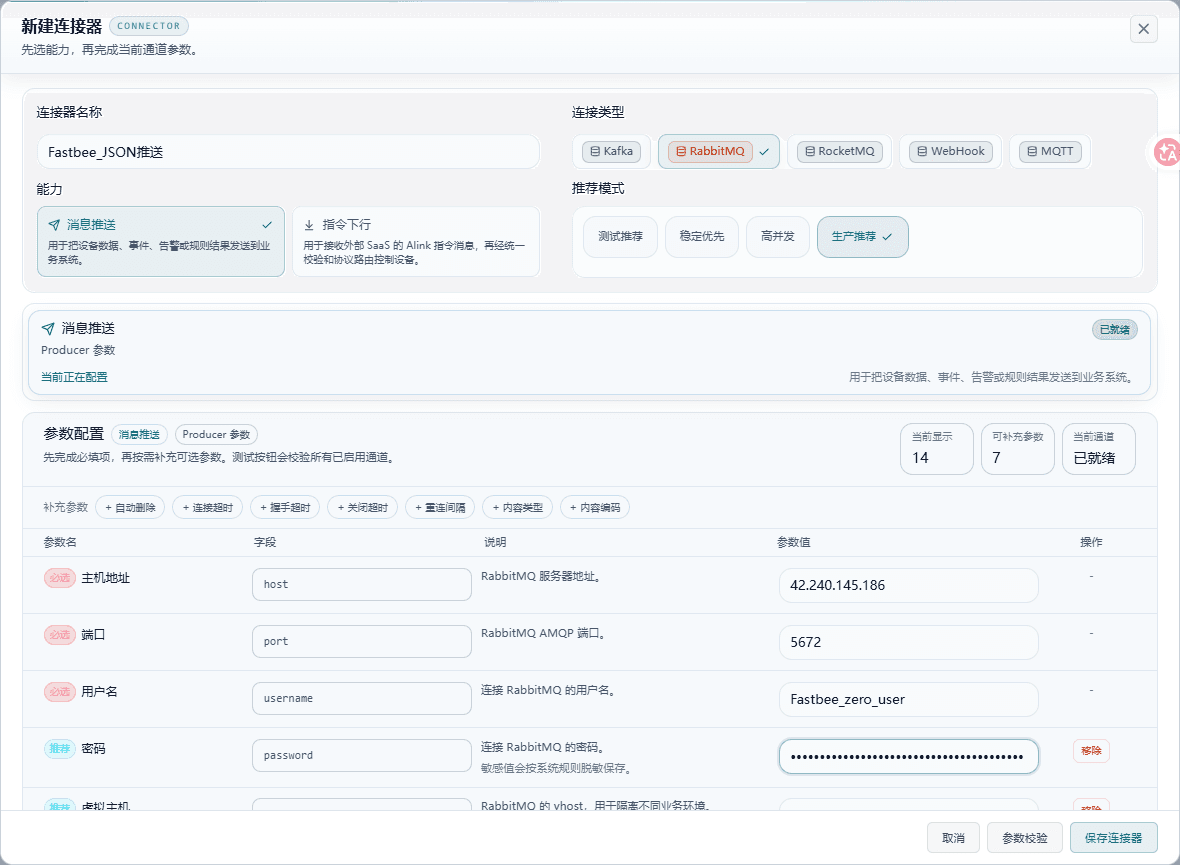Select 高并发 recommended mode
1180x865 pixels.
[x=777, y=236]
